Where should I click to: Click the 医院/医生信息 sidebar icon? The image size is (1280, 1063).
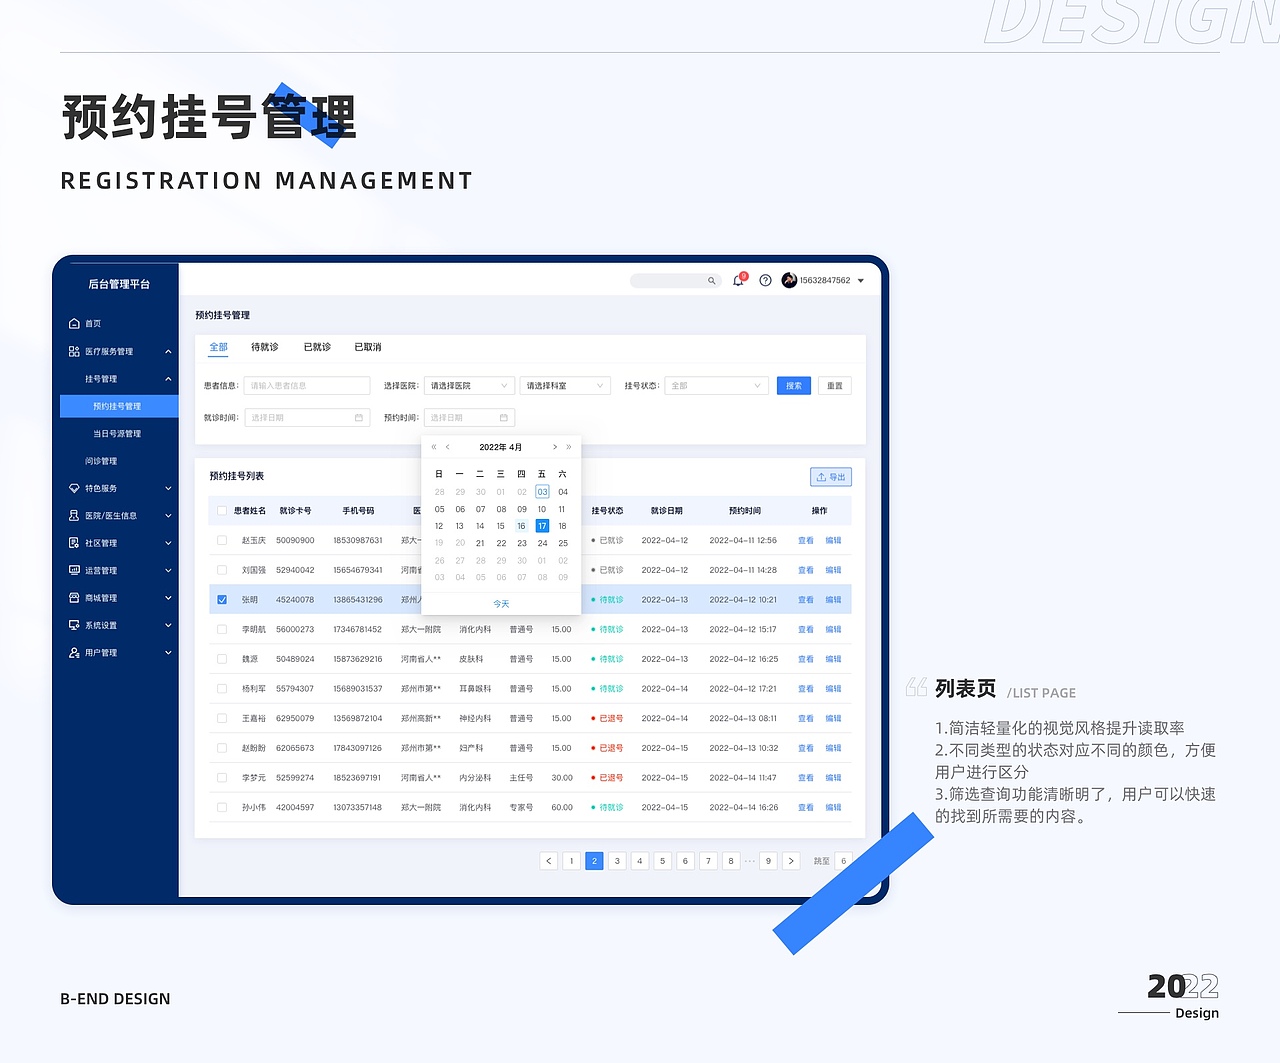[73, 515]
